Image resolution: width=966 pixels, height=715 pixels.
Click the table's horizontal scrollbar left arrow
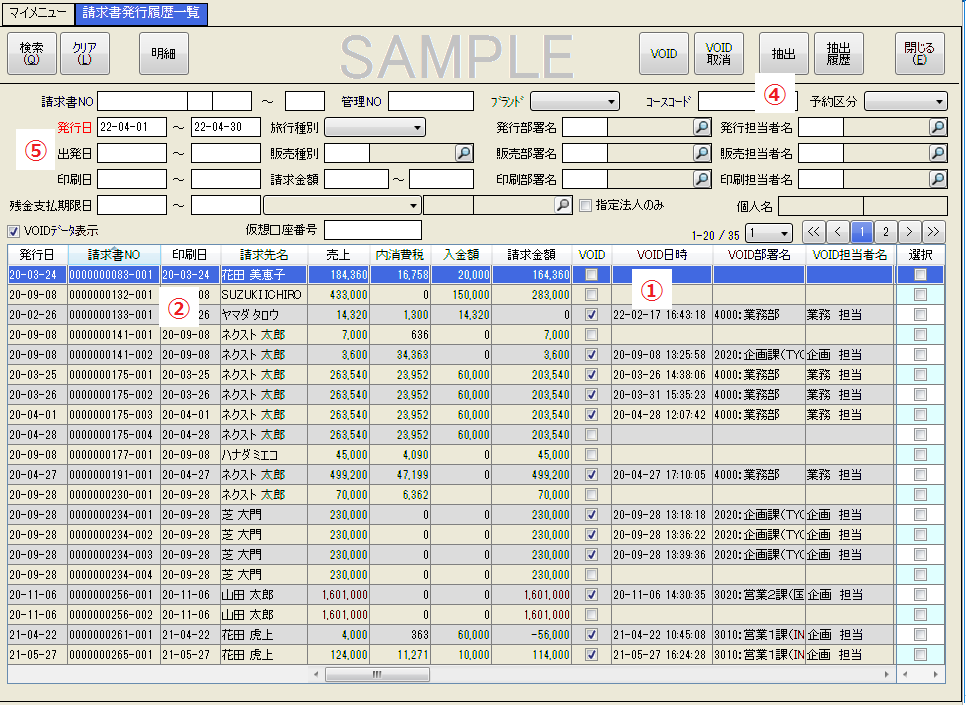click(316, 675)
